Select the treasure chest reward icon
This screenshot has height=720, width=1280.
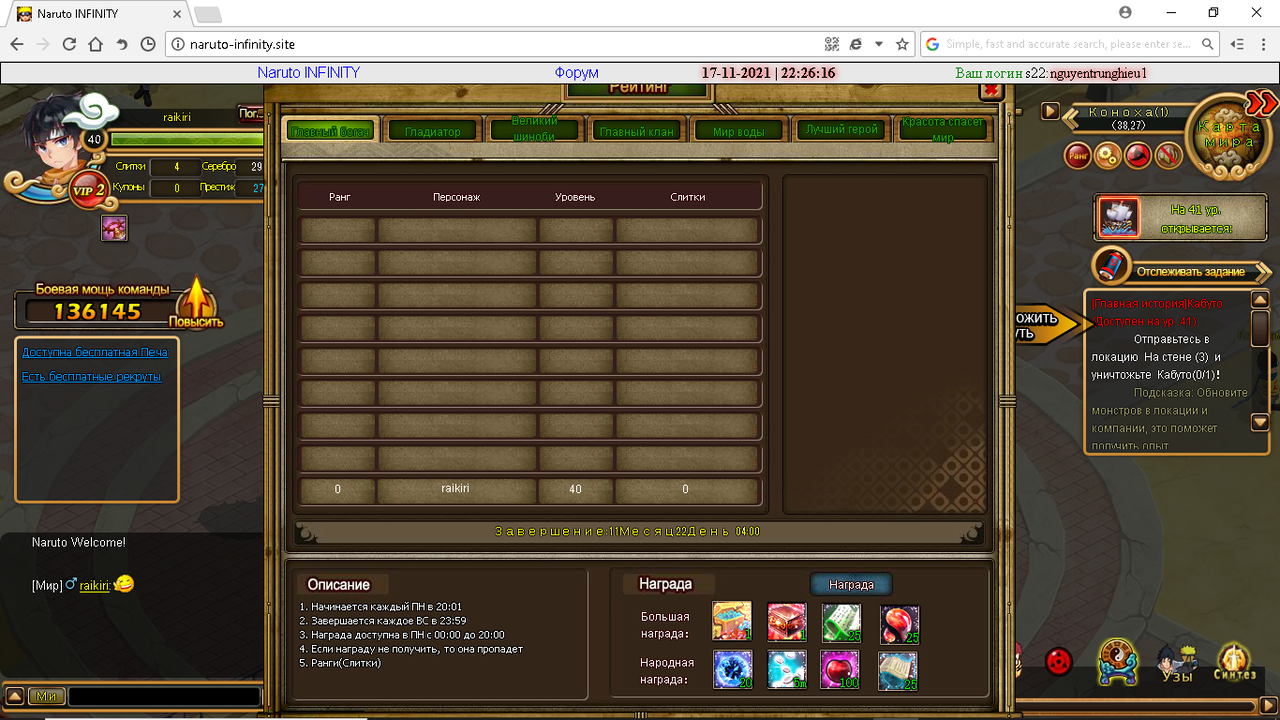(x=732, y=622)
